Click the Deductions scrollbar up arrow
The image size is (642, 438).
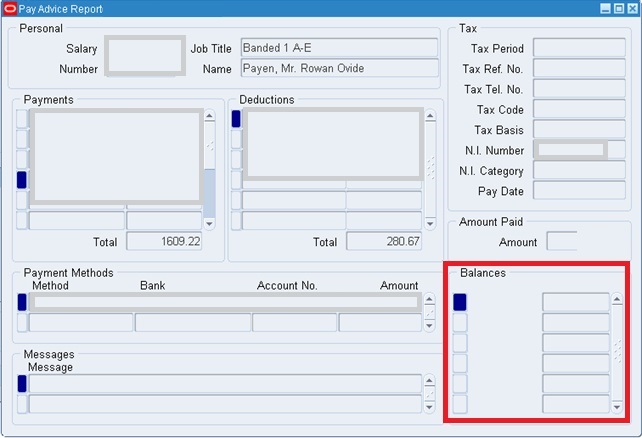[430, 116]
